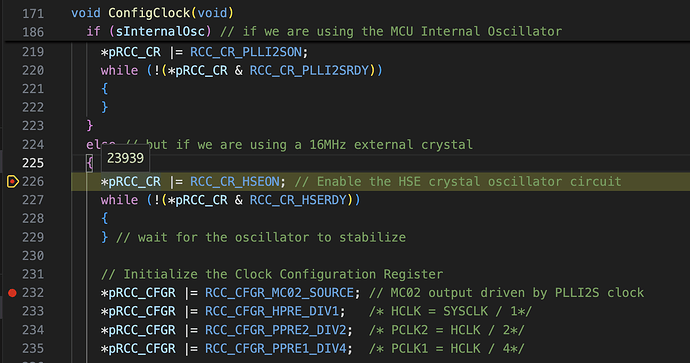
Task: Place cursor on RCC_CR_PLLI2SON on line 219
Action: (246, 52)
